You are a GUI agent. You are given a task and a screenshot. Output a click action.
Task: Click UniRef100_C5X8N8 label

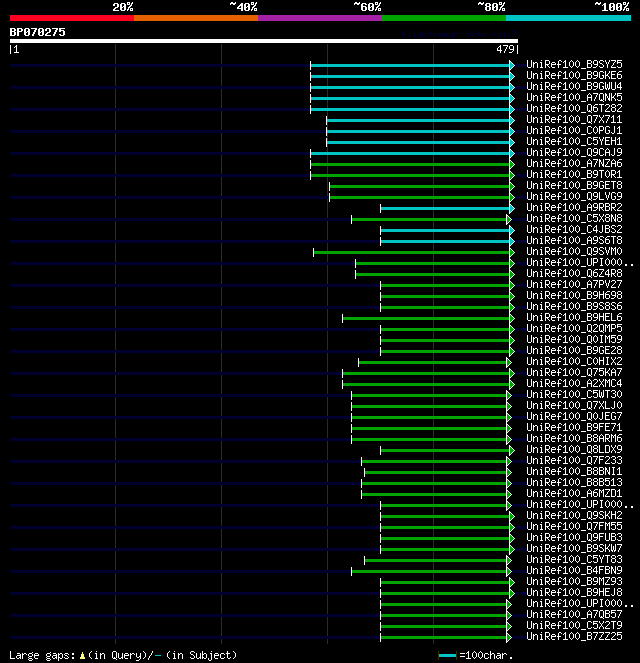(x=574, y=218)
